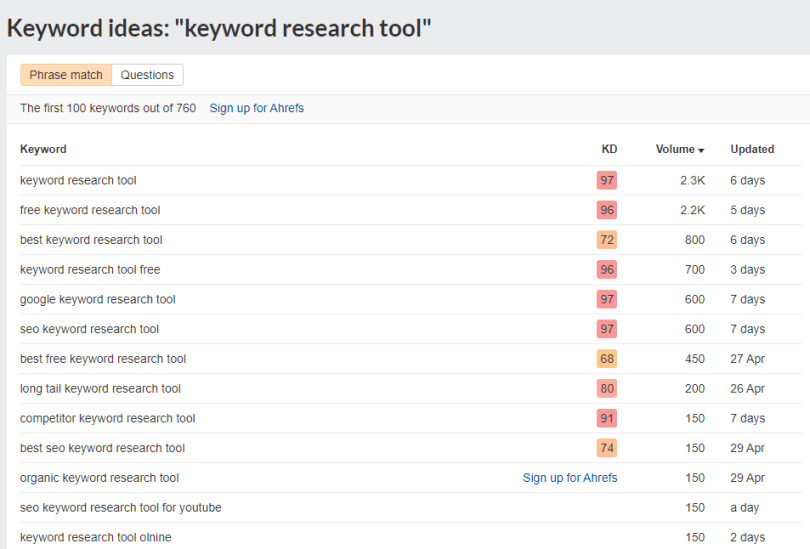Sort by Volume column arrow
Screen dimensions: 810x549
coord(701,150)
